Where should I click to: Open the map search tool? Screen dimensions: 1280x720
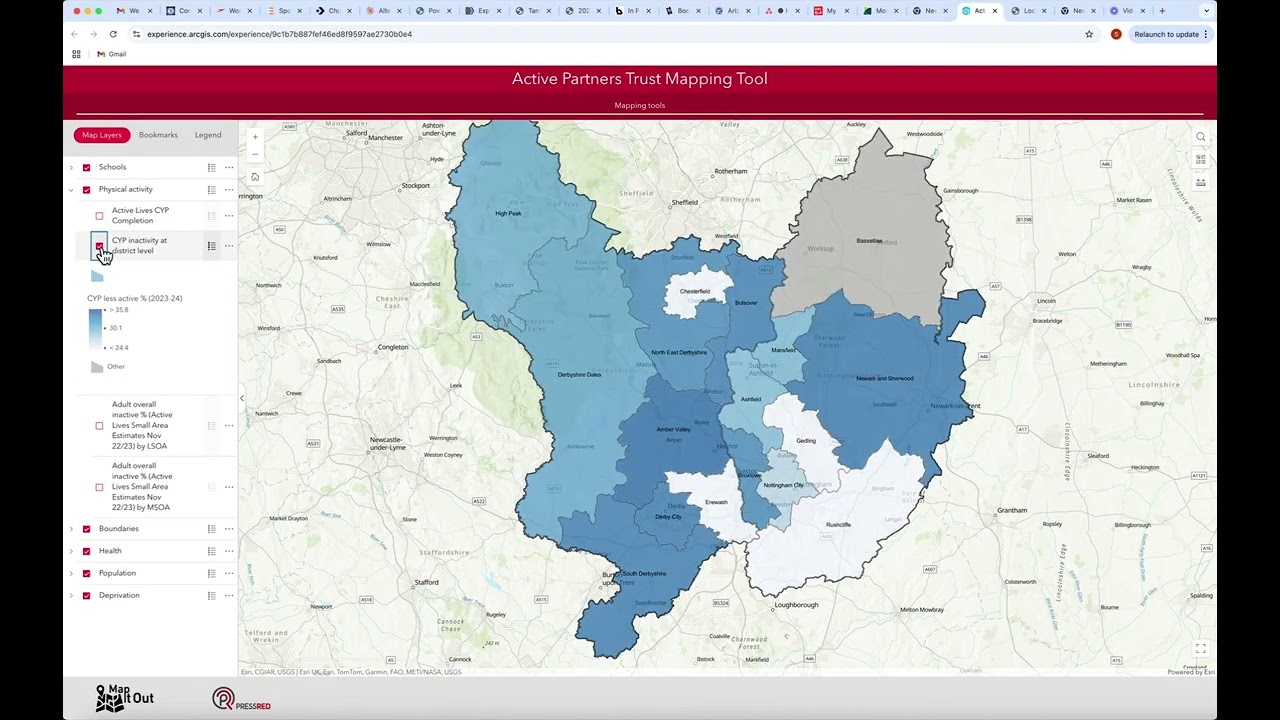pyautogui.click(x=1201, y=137)
